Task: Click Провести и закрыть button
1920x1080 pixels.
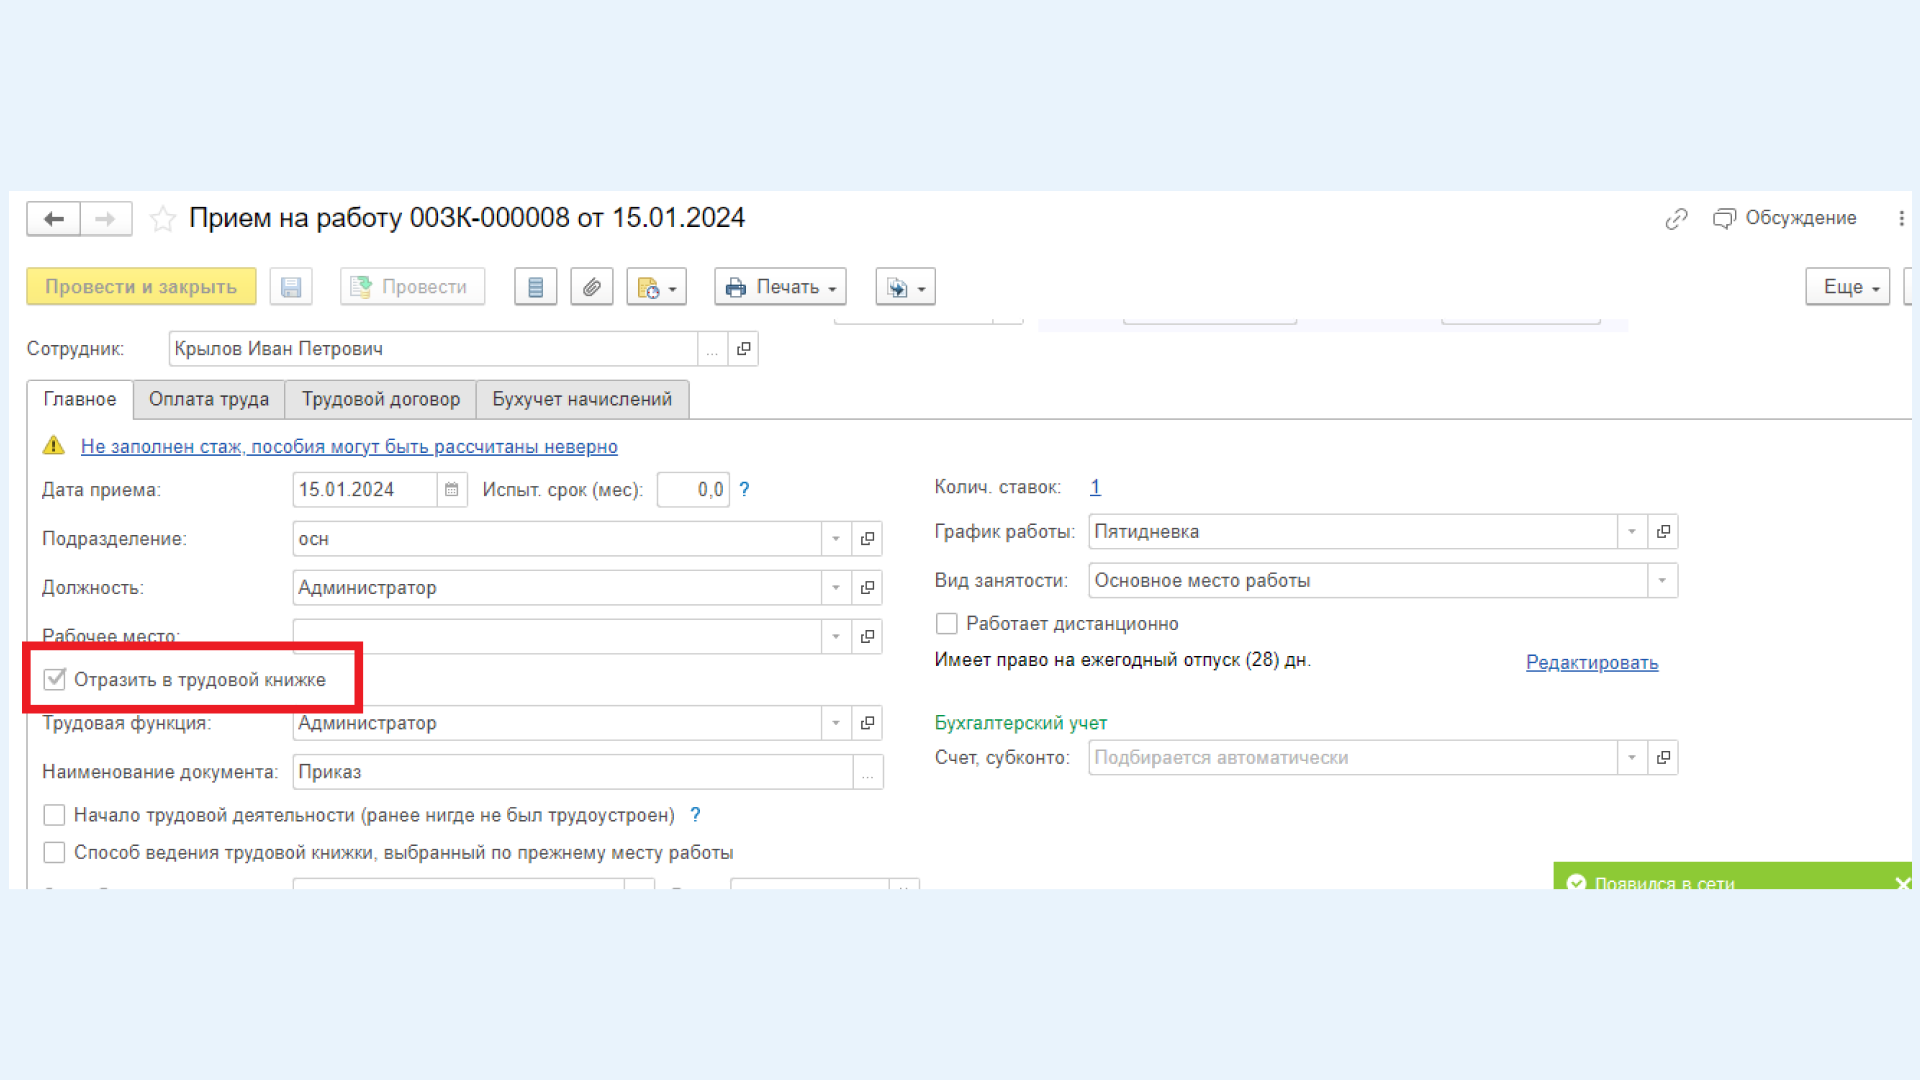Action: [x=140, y=286]
